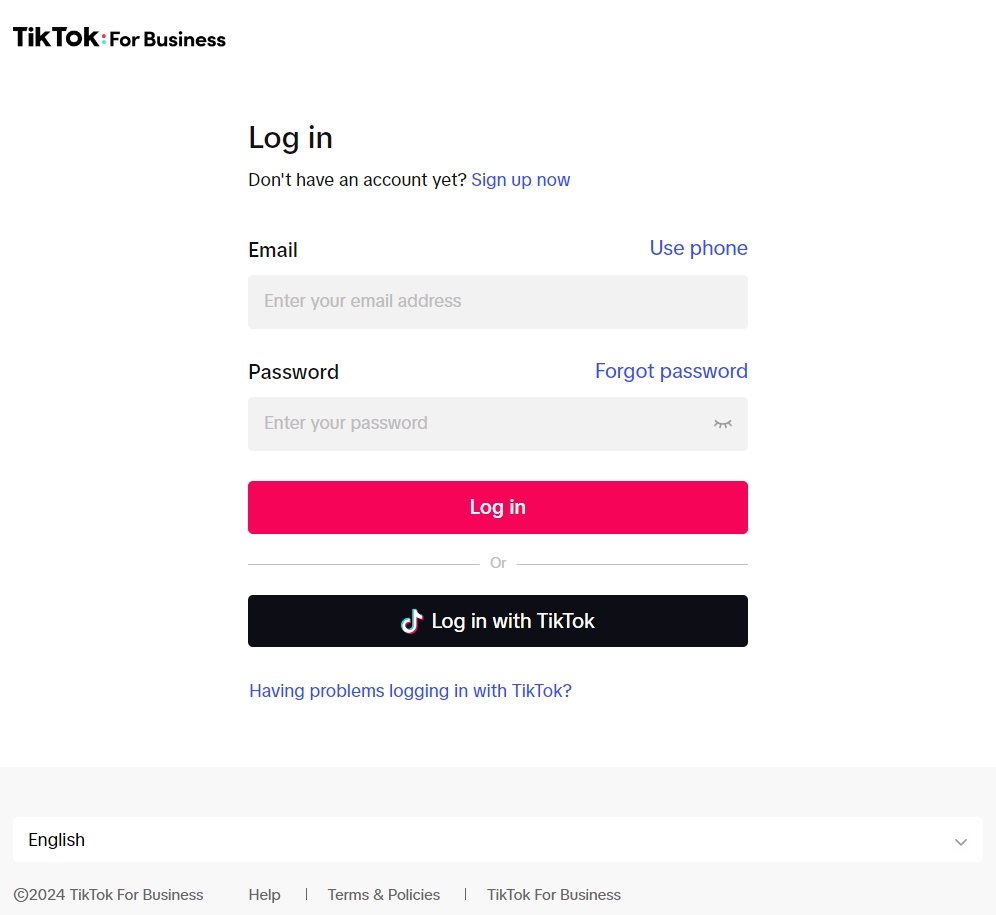Click the Sign up now link
Viewport: 996px width, 915px height.
[520, 180]
